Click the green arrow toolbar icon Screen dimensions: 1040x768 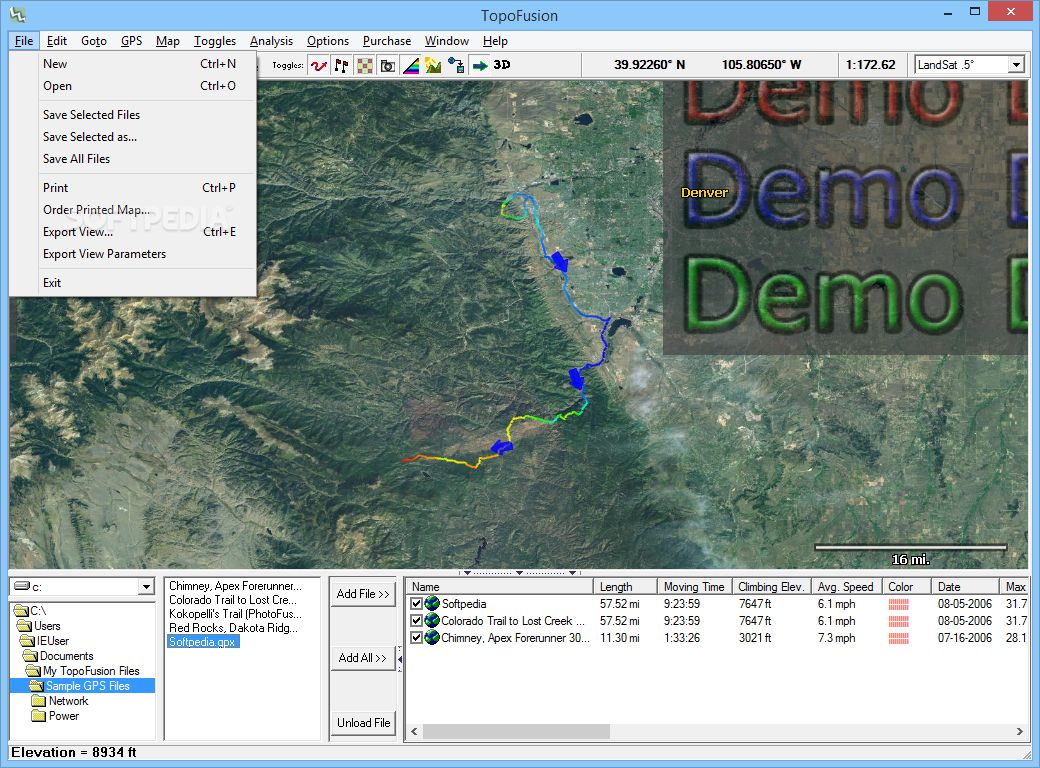coord(480,65)
